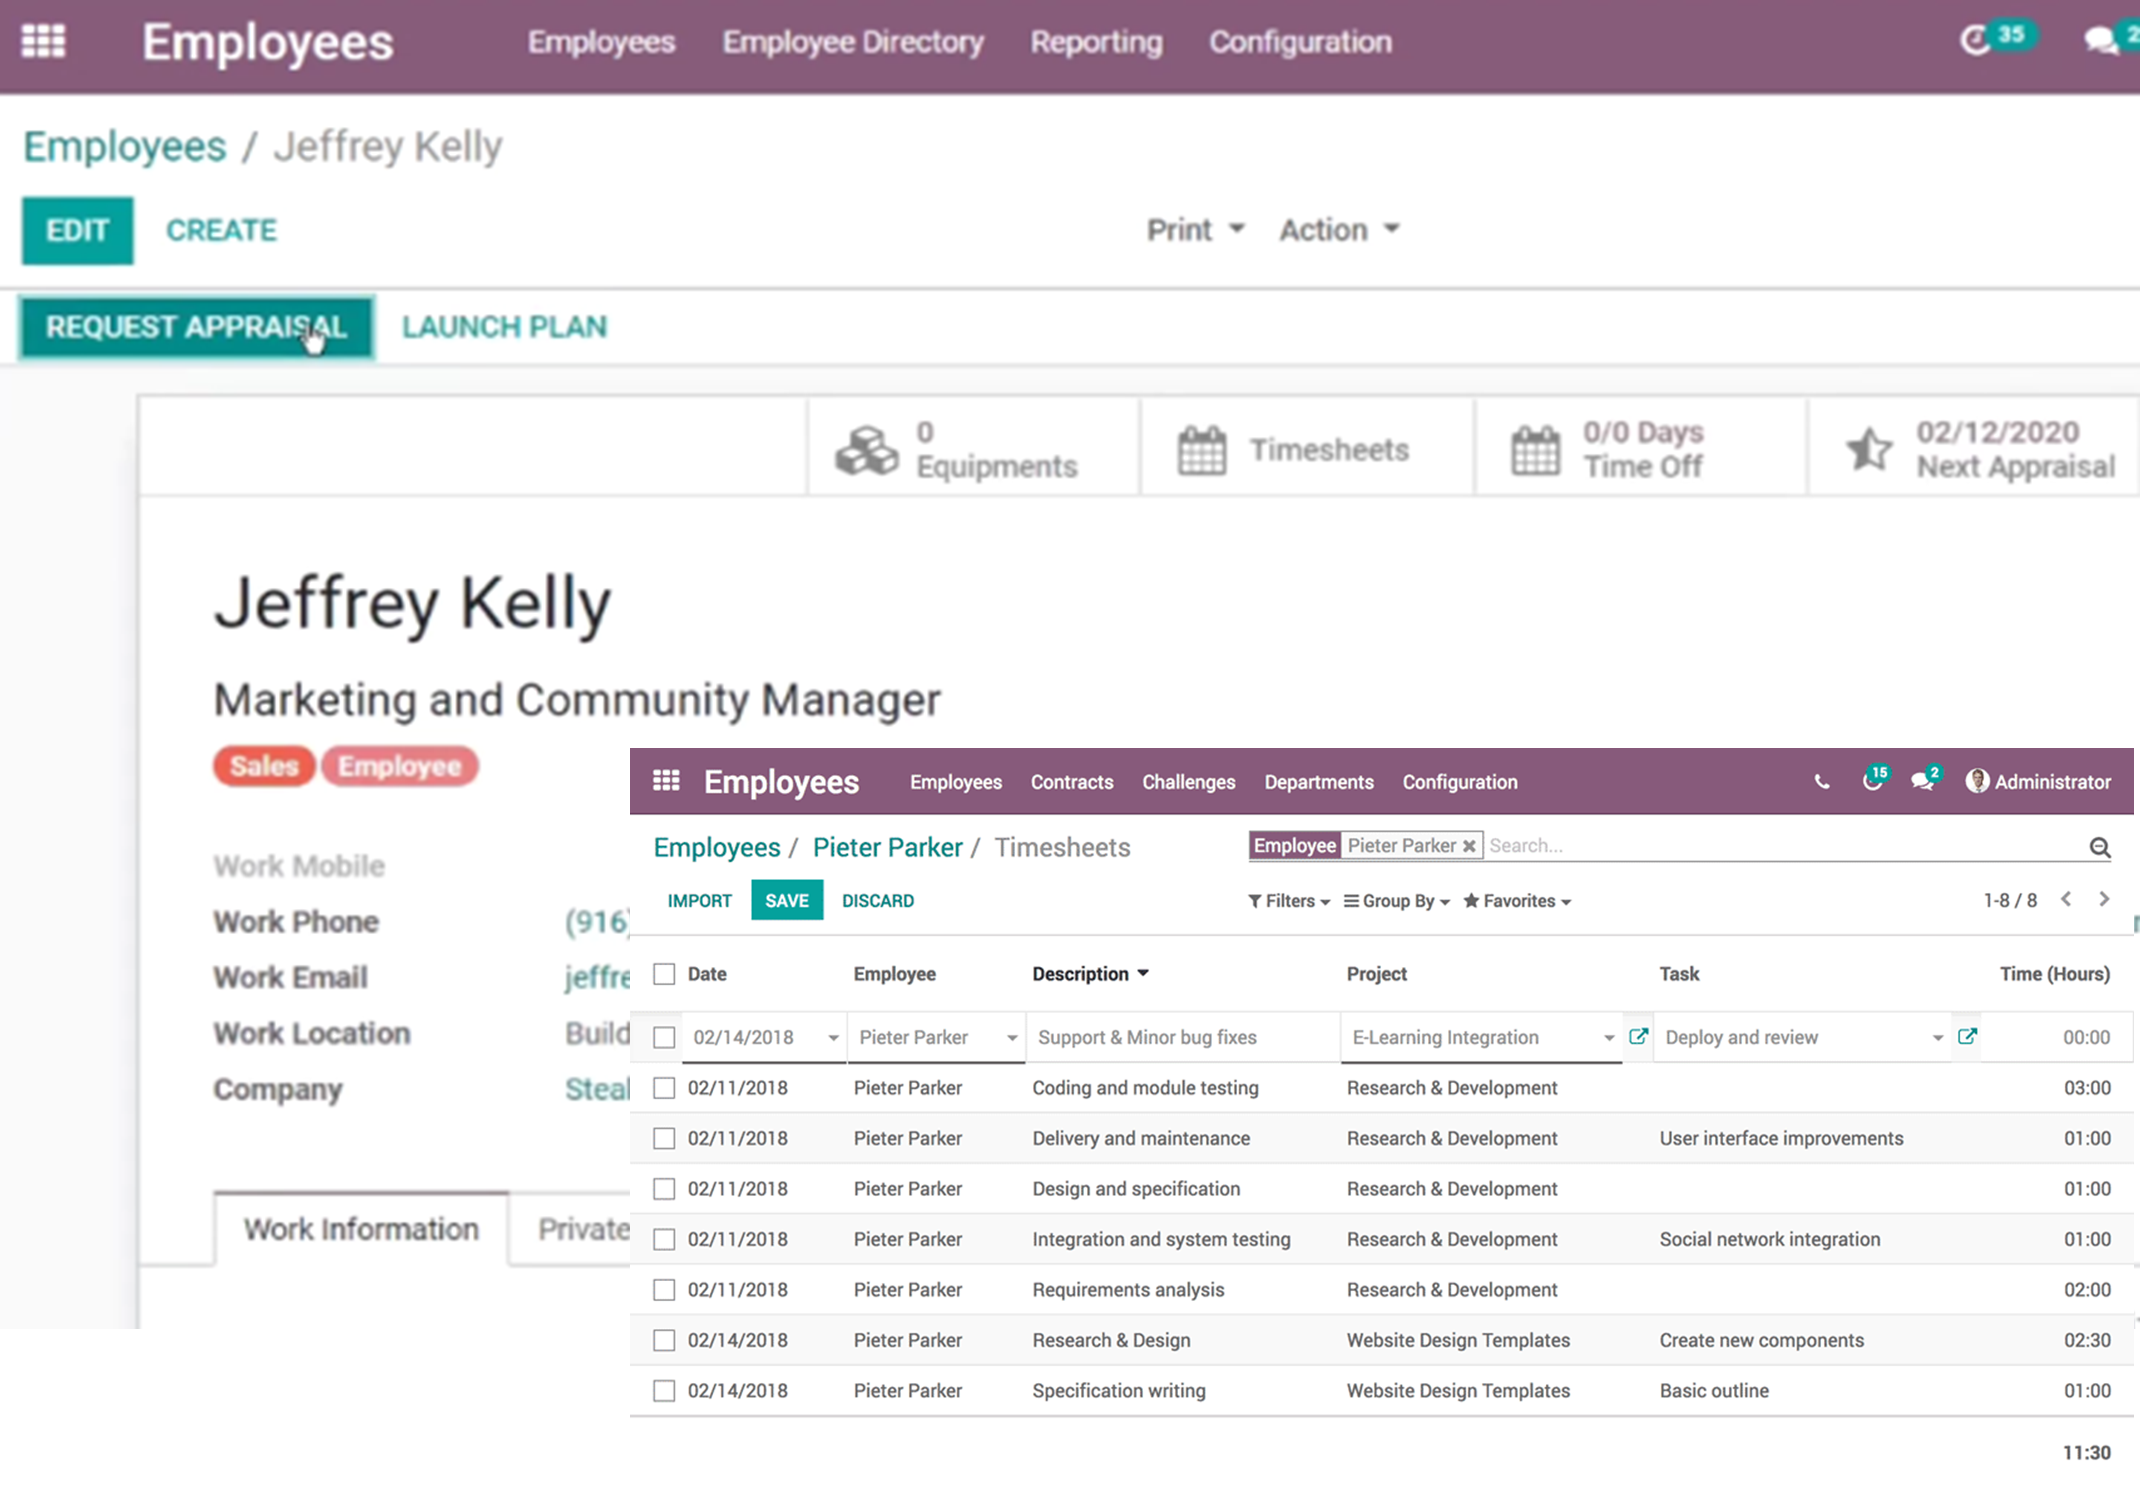Click phone icon in Timesheets window header
The width and height of the screenshot is (2140, 1485).
pos(1822,782)
